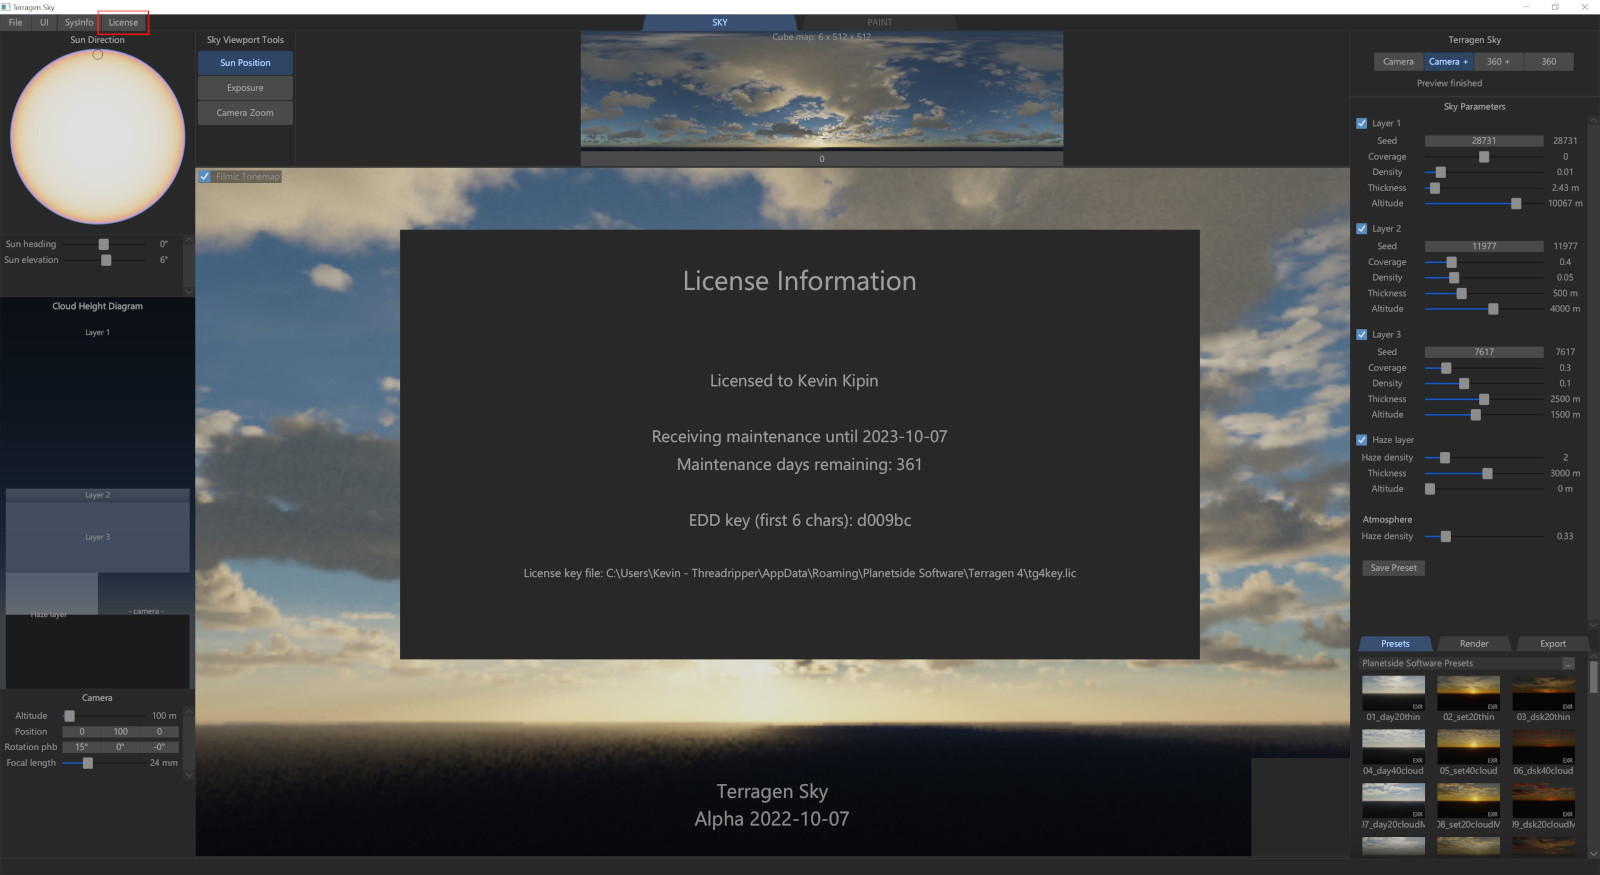This screenshot has width=1600, height=875.
Task: Load the 08_set20cloud preset thumbnail
Action: click(1468, 801)
